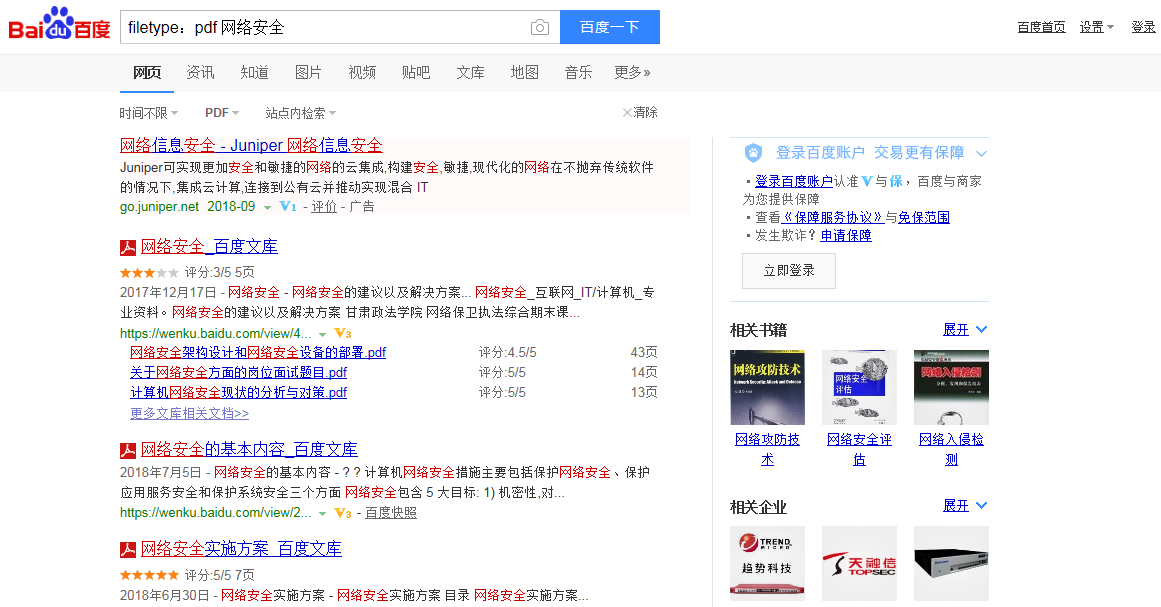Switch to 知道 tab
1161x607 pixels.
coord(254,73)
